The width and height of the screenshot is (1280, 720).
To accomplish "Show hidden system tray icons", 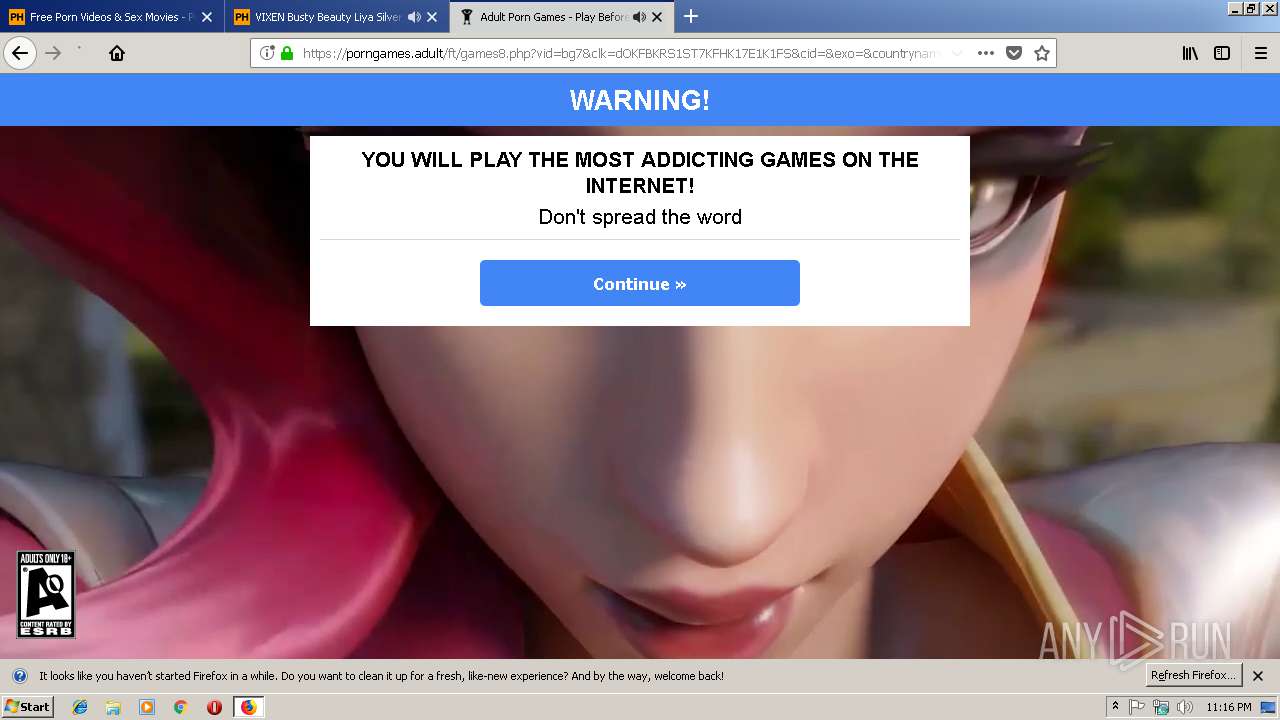I will 1116,707.
